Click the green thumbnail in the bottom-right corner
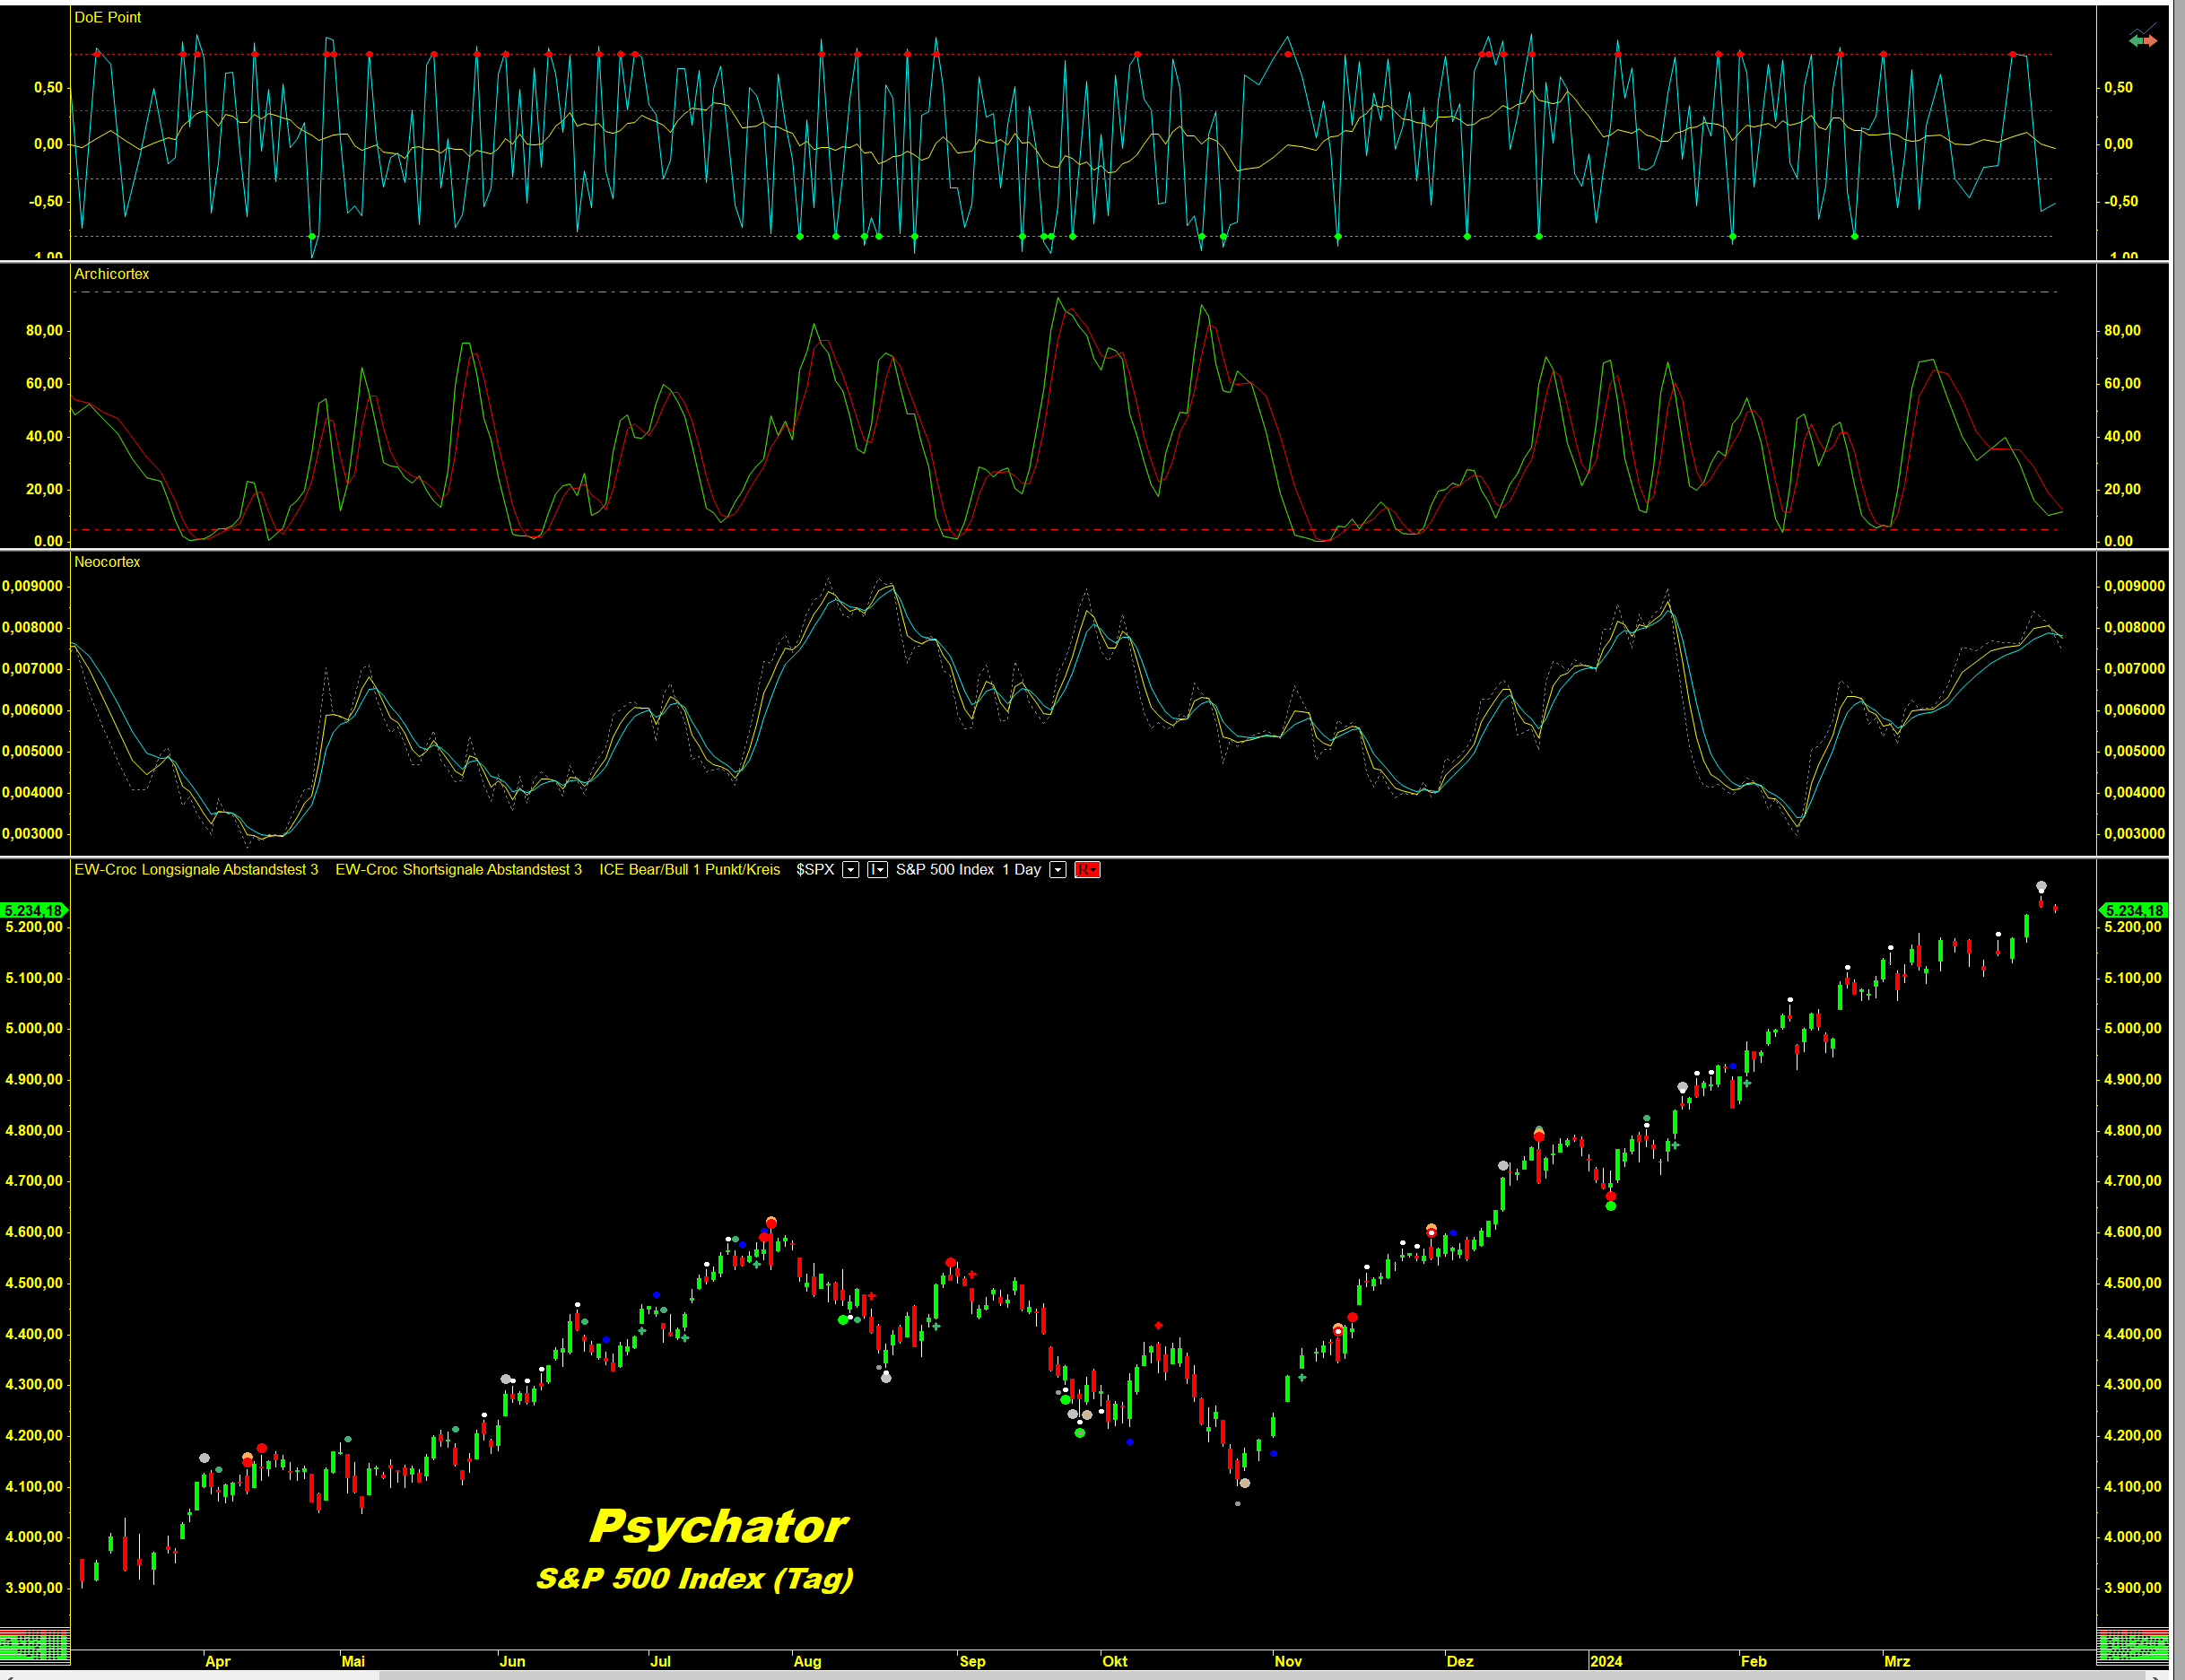This screenshot has height=1680, width=2185. 2131,1645
